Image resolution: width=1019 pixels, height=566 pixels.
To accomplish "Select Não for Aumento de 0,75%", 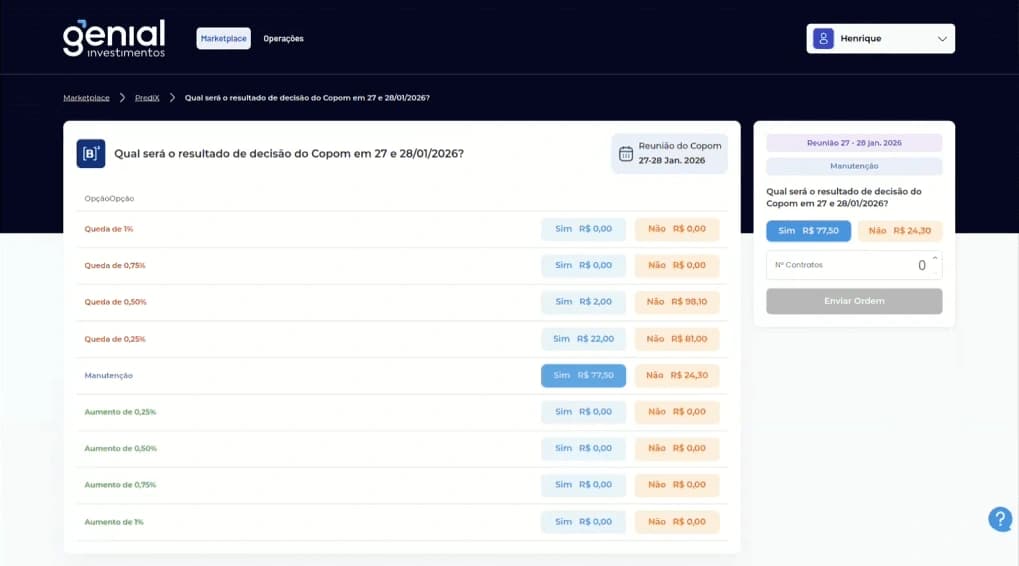I will point(677,485).
